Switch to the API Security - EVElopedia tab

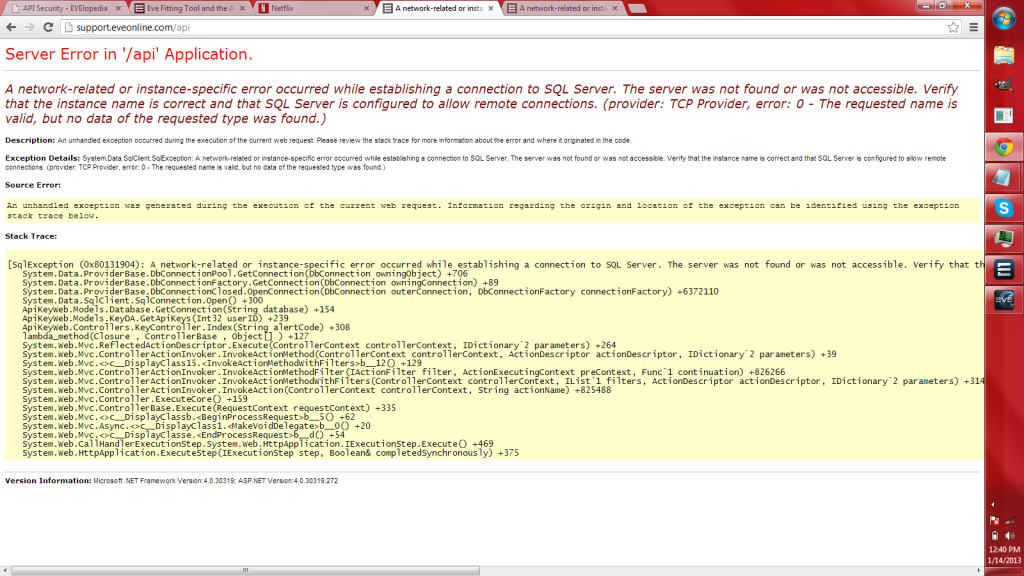click(x=60, y=8)
